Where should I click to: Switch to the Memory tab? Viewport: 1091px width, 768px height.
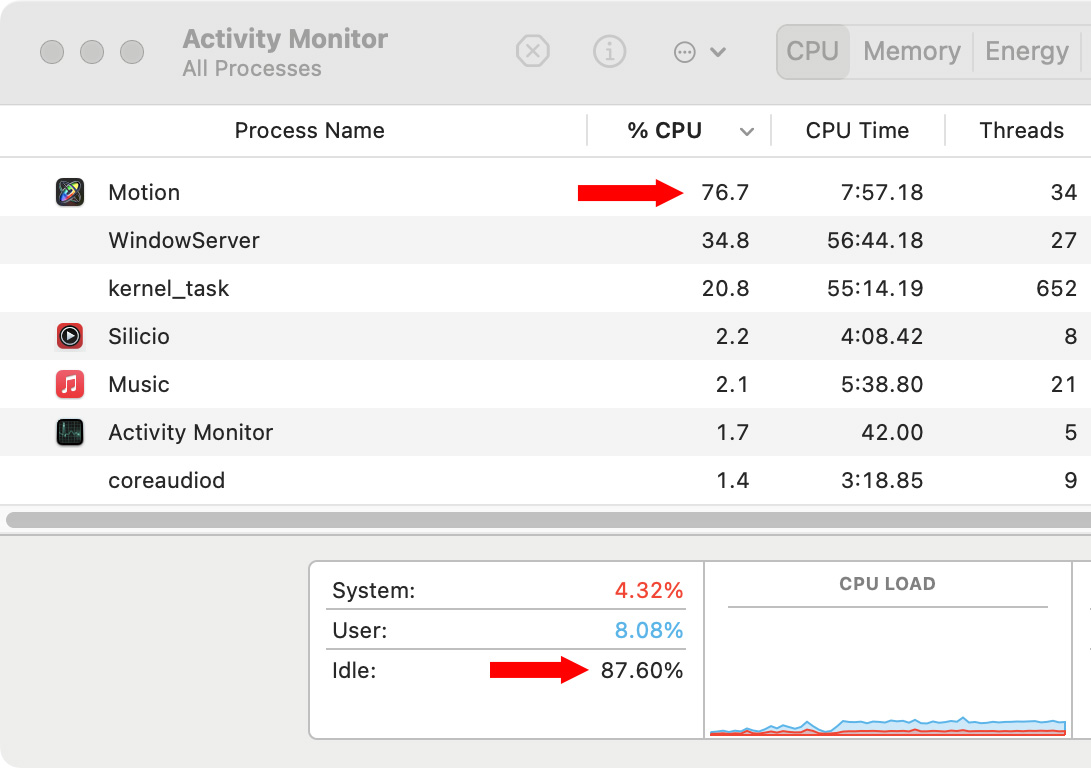[x=911, y=51]
